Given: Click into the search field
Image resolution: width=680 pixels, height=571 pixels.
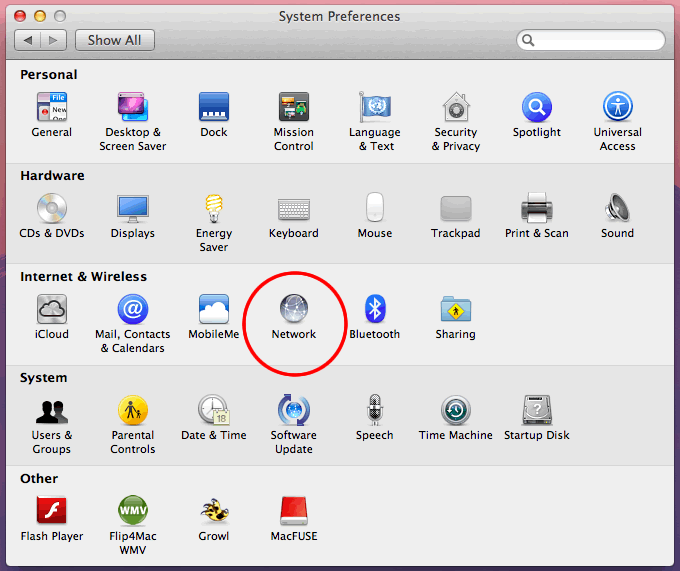Looking at the screenshot, I should point(591,40).
